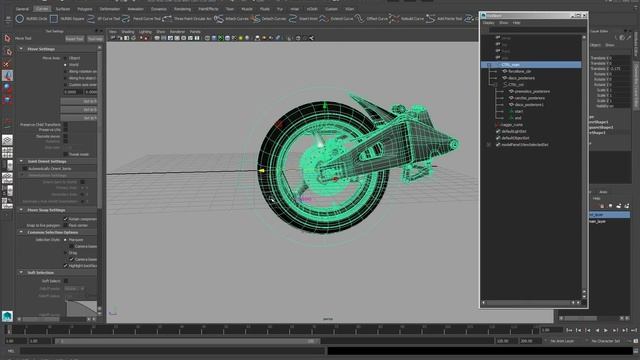Viewport: 640px width, 360px height.
Task: Open the Polygons shelf tab
Action: pyautogui.click(x=85, y=9)
